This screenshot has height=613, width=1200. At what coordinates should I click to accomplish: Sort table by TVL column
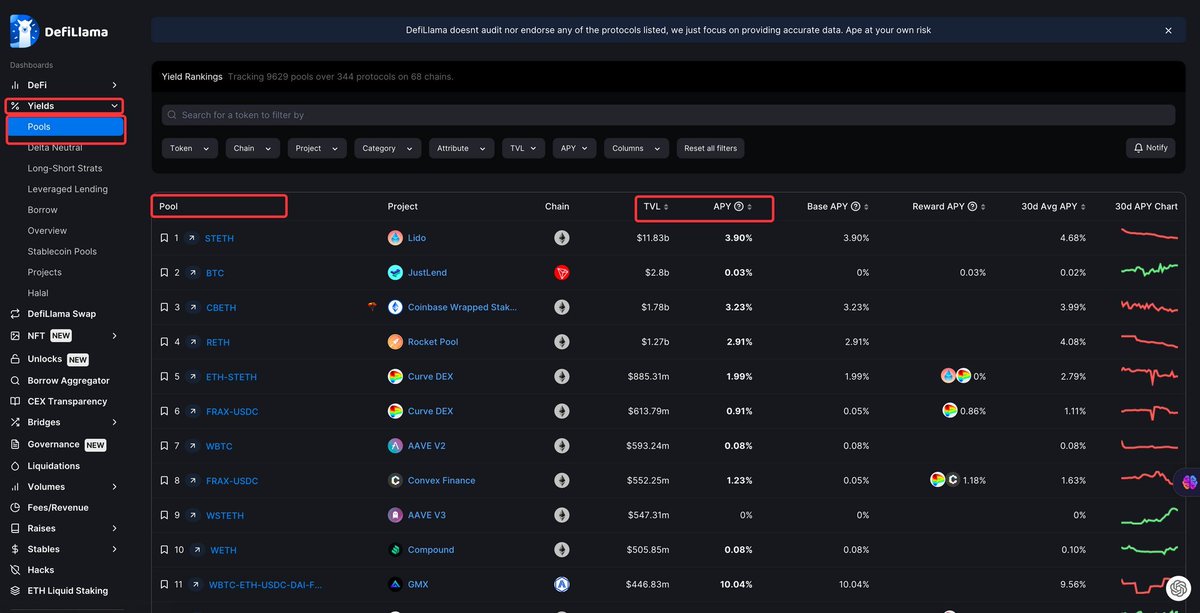(656, 207)
